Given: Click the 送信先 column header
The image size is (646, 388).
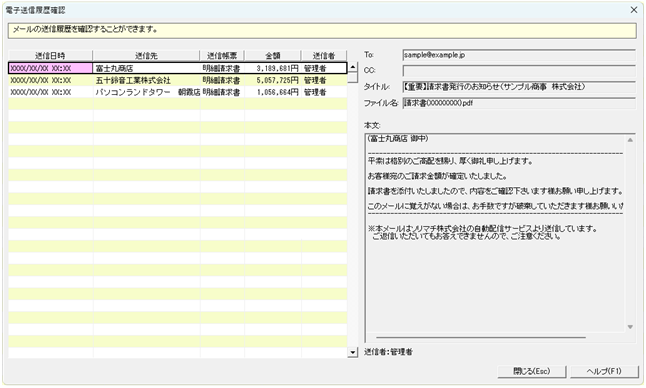Looking at the screenshot, I should 146,56.
